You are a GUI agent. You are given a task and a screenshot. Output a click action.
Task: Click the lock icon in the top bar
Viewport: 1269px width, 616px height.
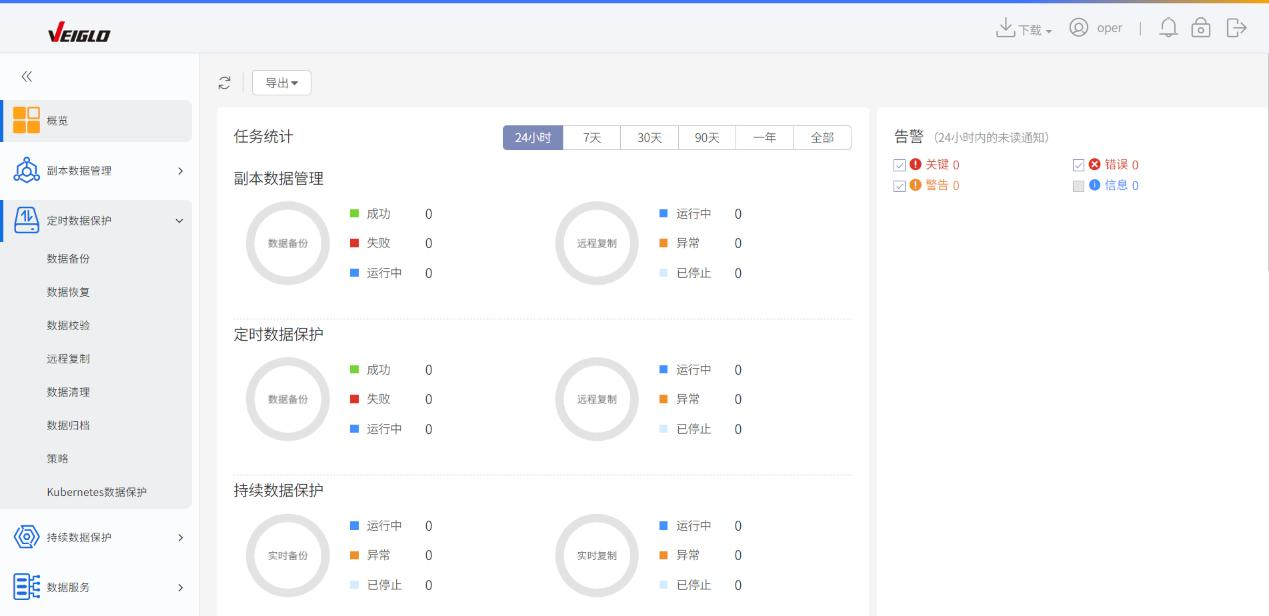(x=1201, y=28)
